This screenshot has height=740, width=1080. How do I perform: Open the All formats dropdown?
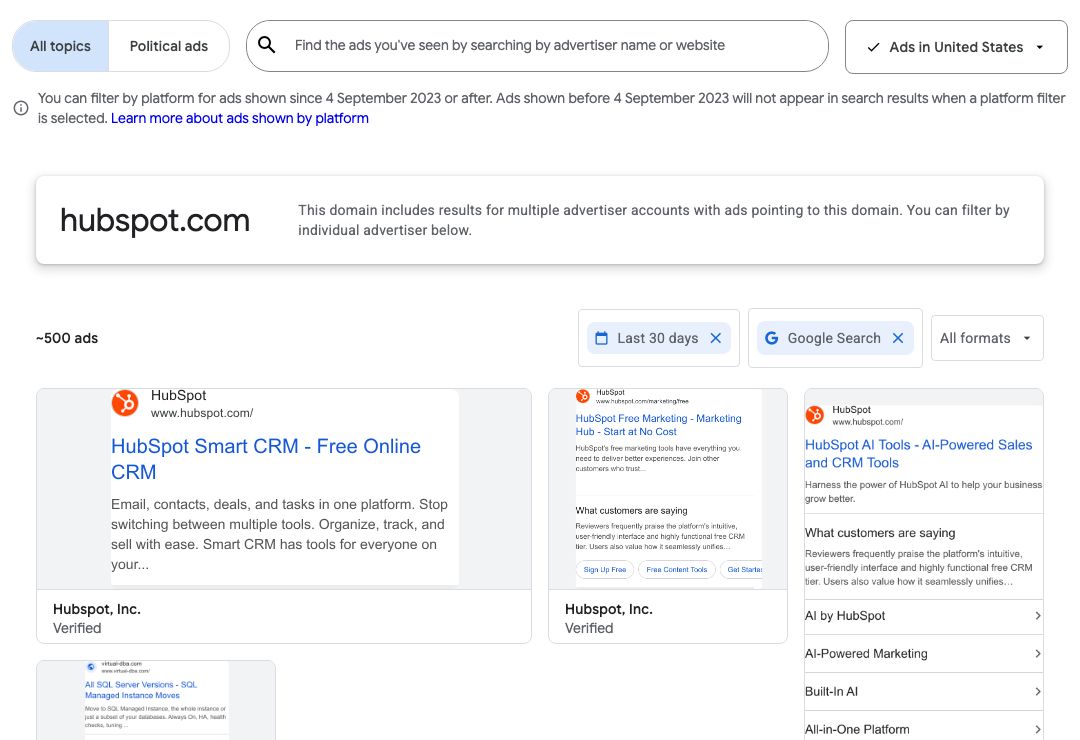pyautogui.click(x=987, y=338)
